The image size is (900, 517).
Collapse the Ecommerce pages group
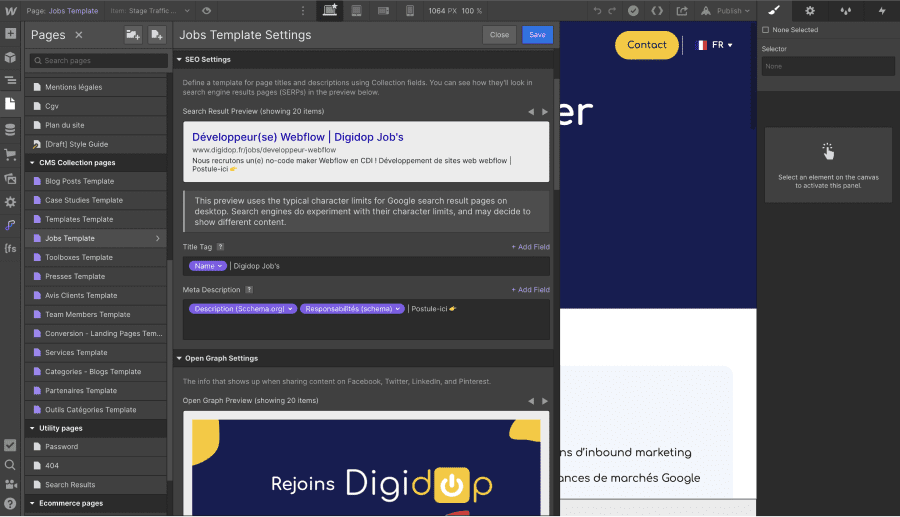[32, 503]
